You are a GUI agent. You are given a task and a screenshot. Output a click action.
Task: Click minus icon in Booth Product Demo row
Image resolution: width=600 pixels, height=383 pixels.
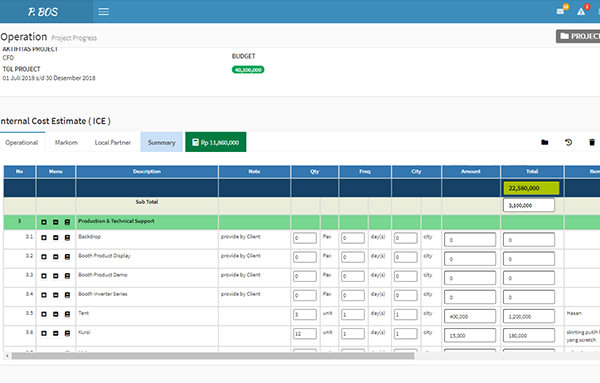point(55,276)
